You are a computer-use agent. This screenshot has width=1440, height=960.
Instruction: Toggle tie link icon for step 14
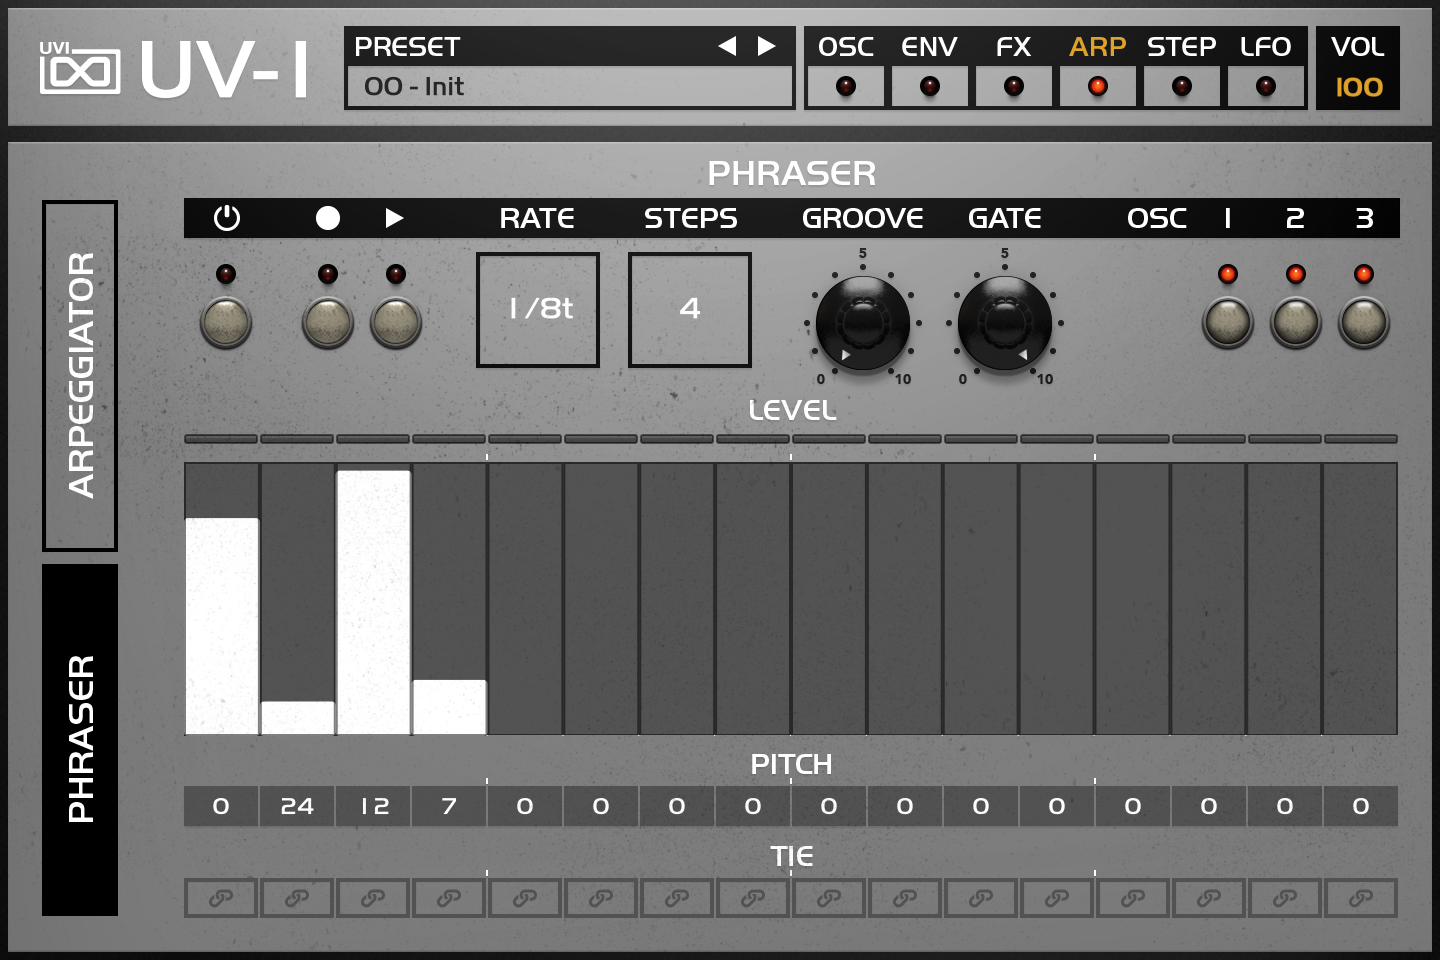coord(1210,898)
